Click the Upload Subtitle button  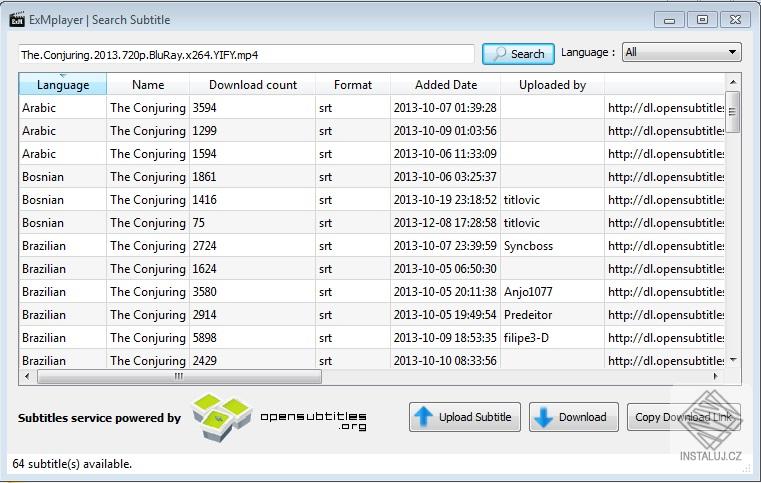[465, 417]
